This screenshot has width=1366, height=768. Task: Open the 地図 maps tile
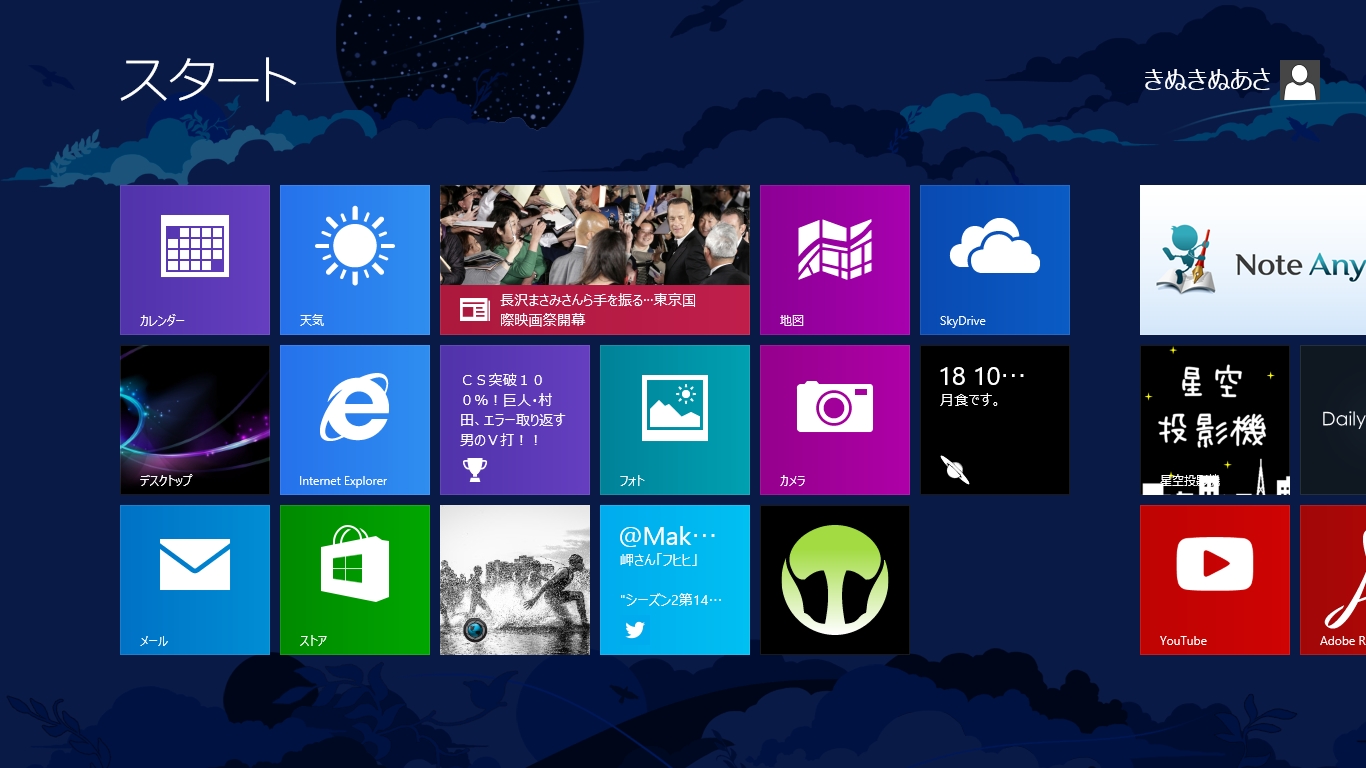pos(835,260)
